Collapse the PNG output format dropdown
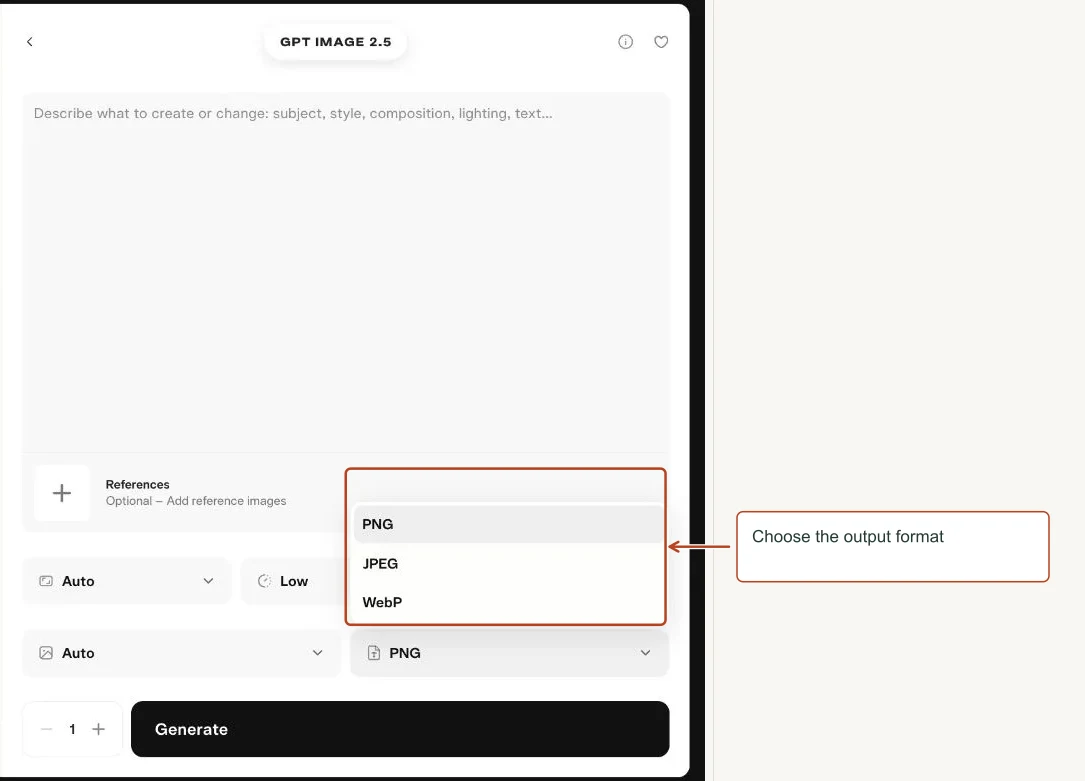This screenshot has width=1085, height=781. 509,653
